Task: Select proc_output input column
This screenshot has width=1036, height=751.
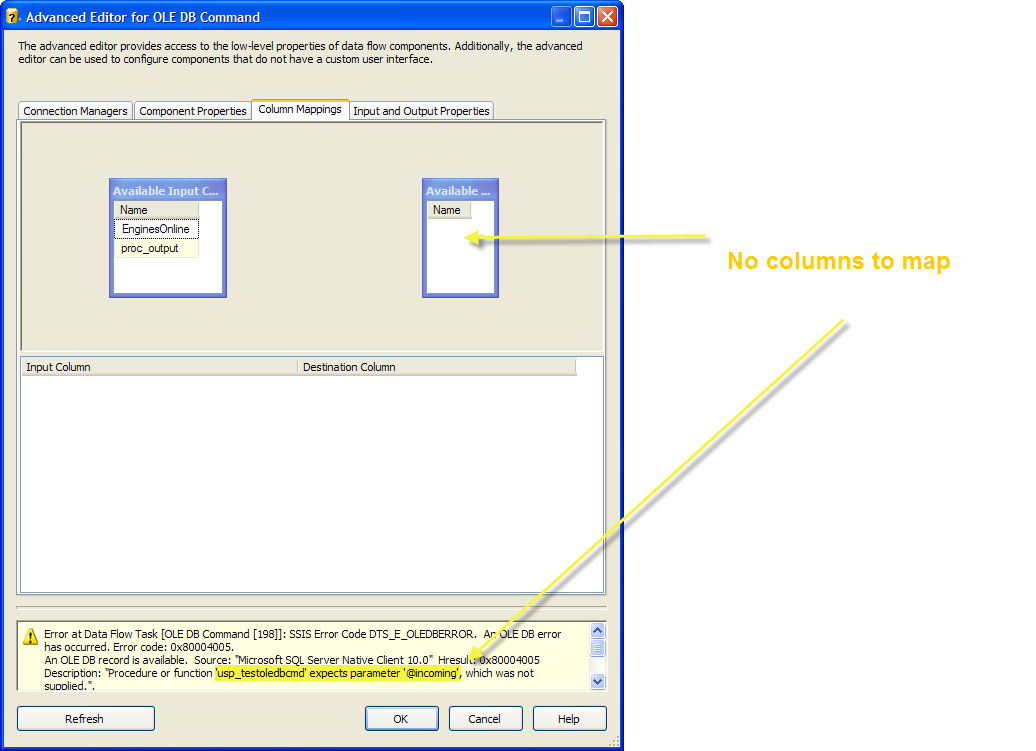Action: click(156, 248)
